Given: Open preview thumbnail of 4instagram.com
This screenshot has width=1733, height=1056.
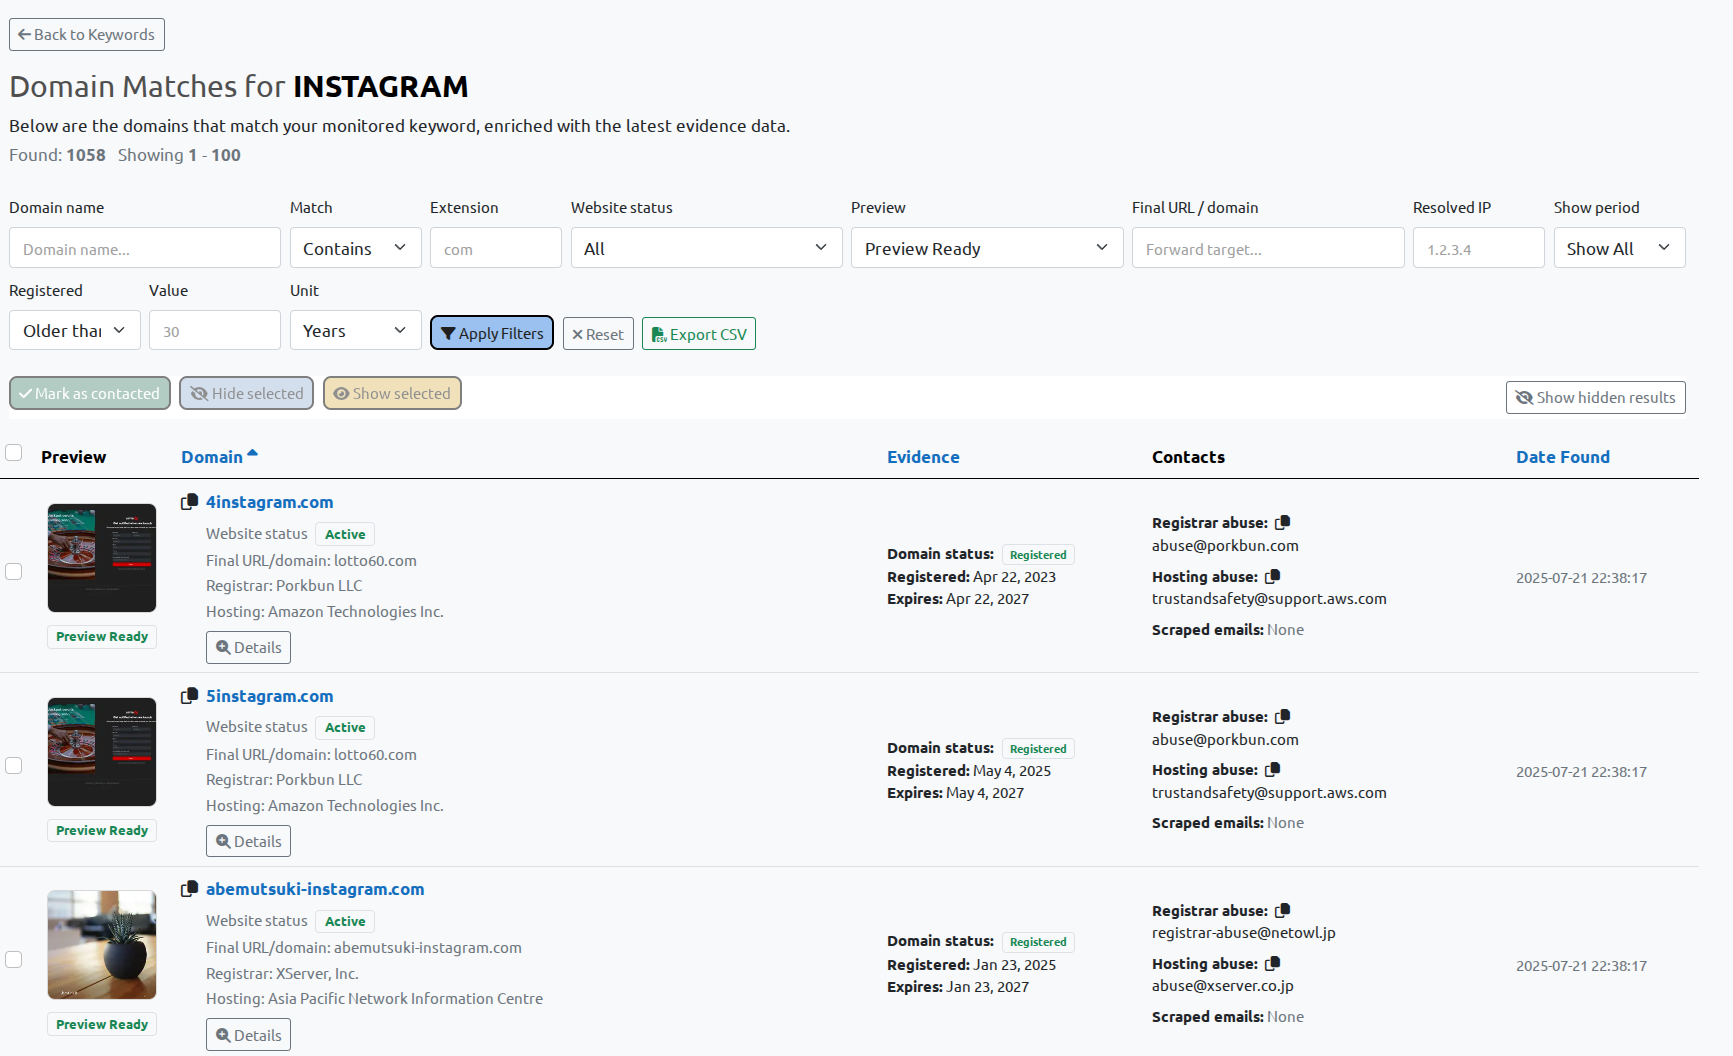Looking at the screenshot, I should [102, 558].
